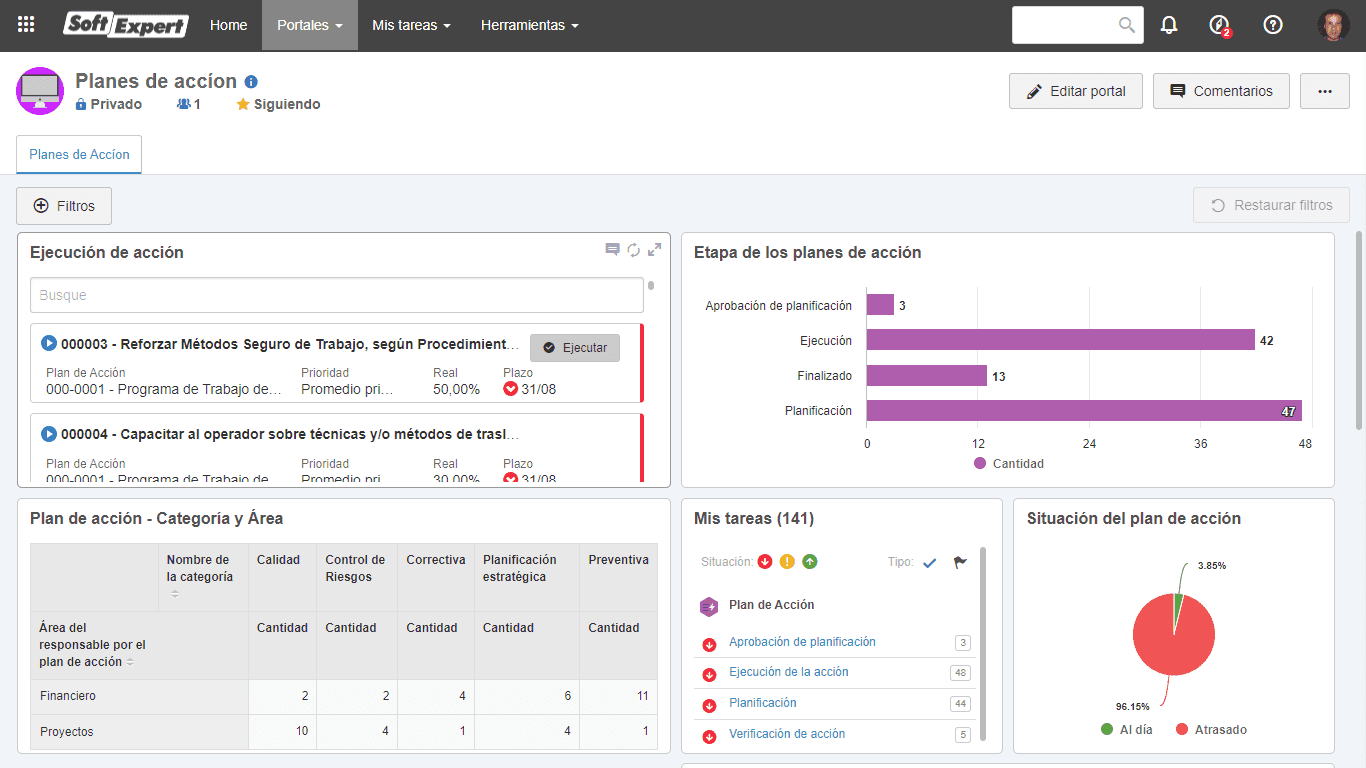Maximize the Ejecución de acción widget
The image size is (1366, 768).
[x=655, y=250]
